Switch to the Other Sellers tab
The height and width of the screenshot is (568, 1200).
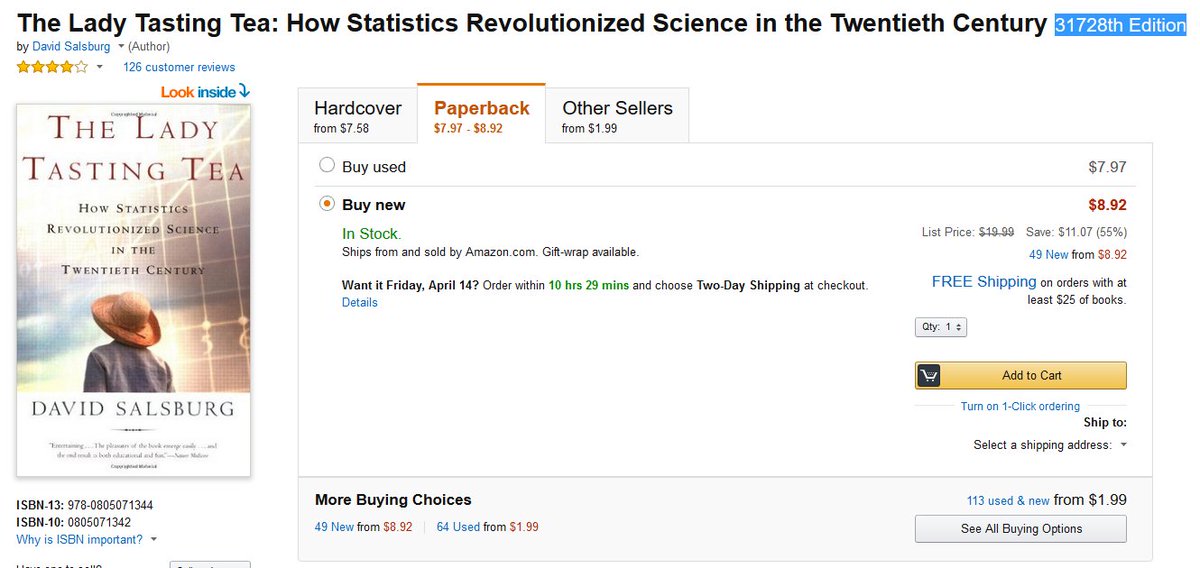tap(617, 115)
